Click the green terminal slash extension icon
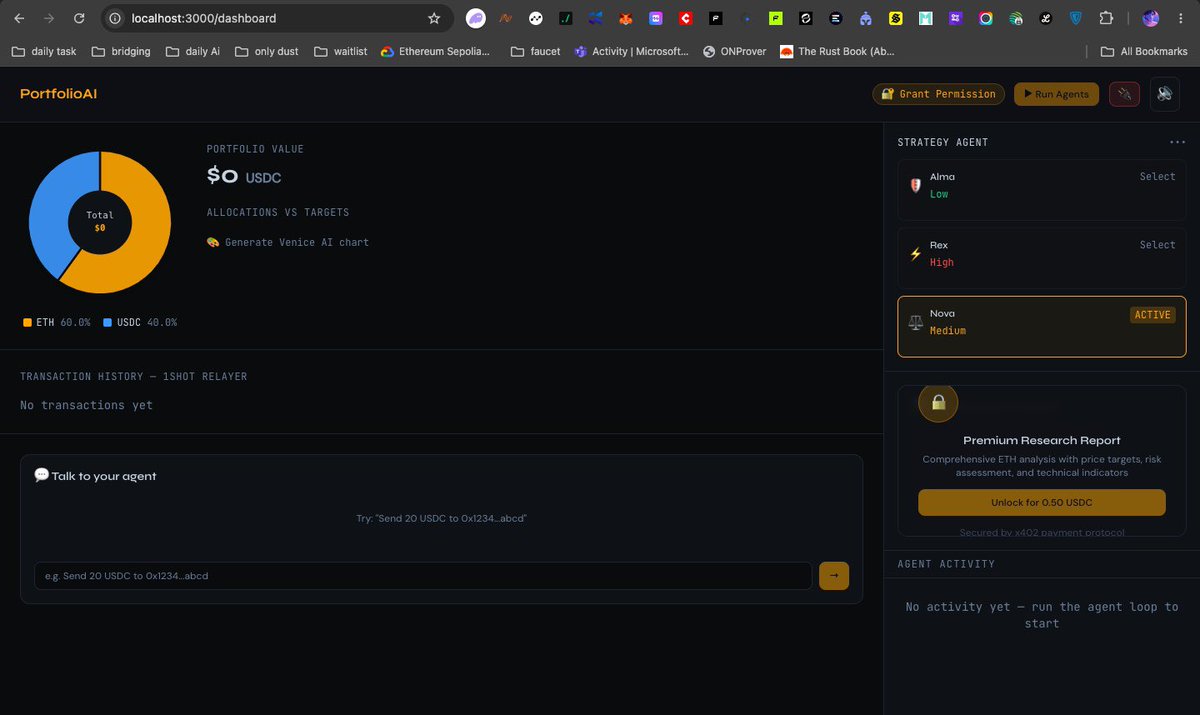 tap(566, 18)
